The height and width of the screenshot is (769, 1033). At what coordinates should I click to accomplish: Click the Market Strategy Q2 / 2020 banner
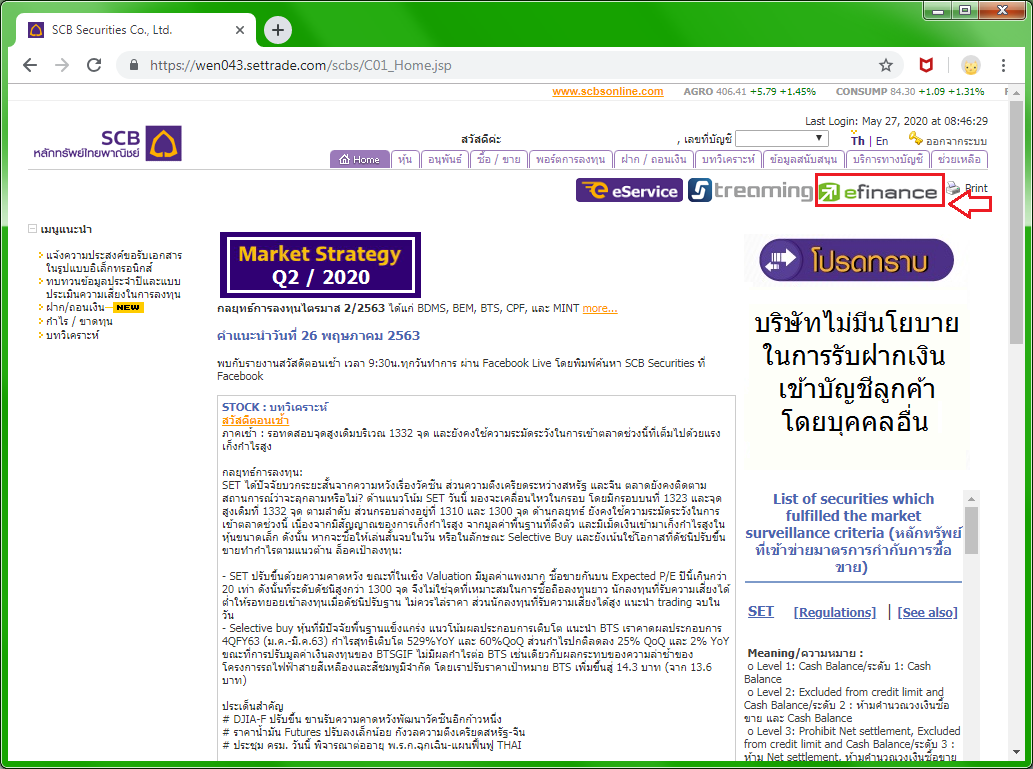320,265
